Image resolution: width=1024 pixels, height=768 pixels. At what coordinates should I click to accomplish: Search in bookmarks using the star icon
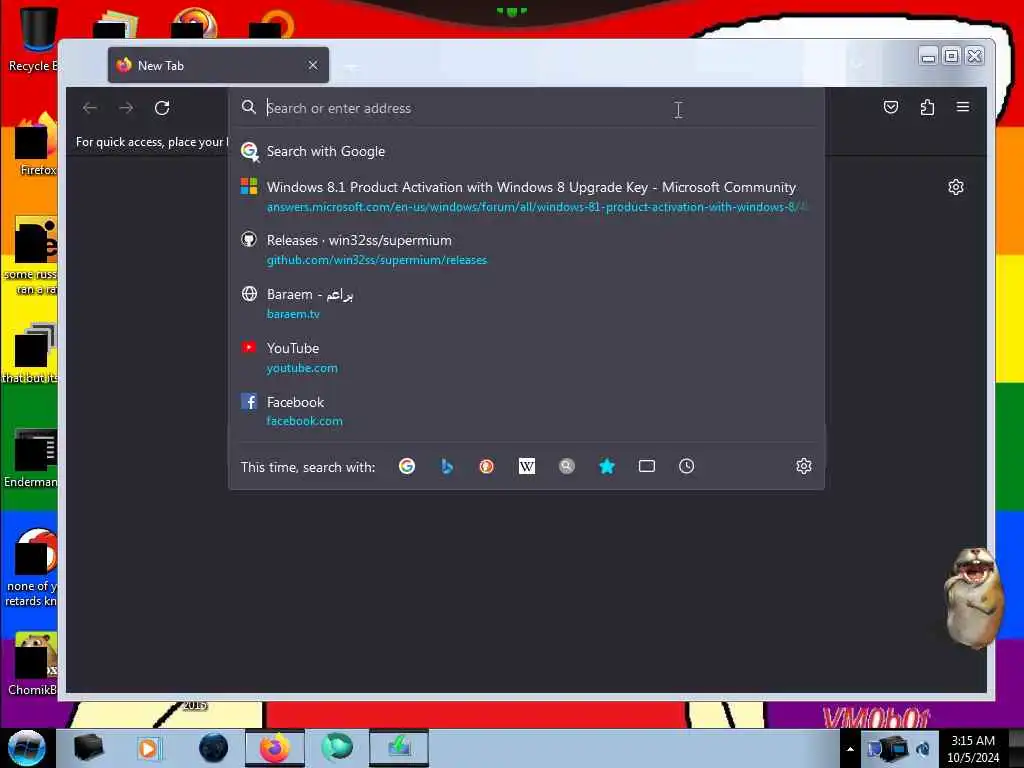(x=607, y=466)
